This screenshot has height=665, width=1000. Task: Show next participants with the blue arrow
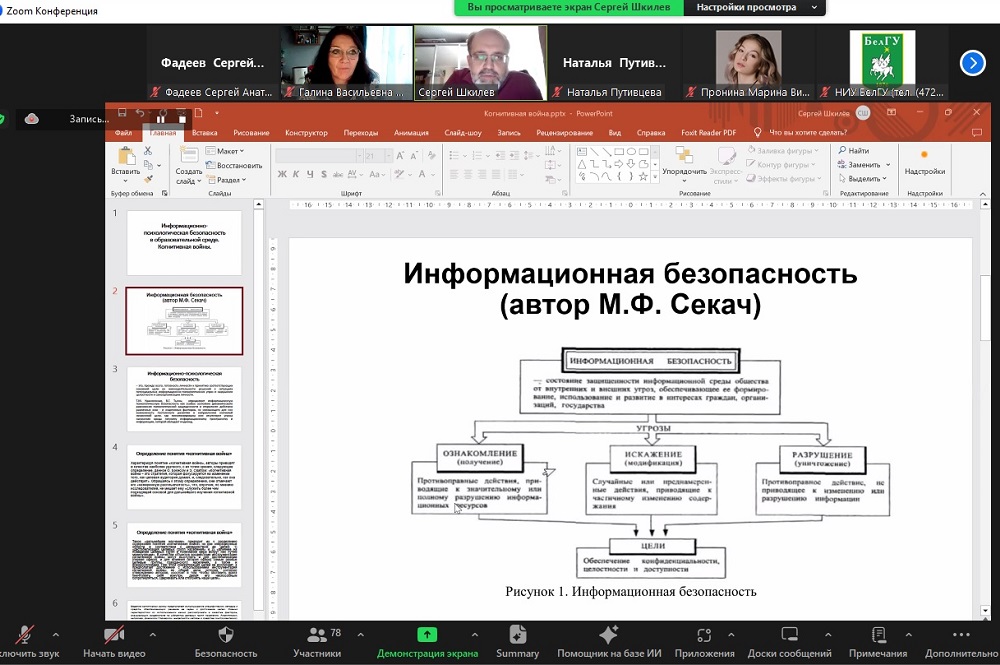pos(972,63)
